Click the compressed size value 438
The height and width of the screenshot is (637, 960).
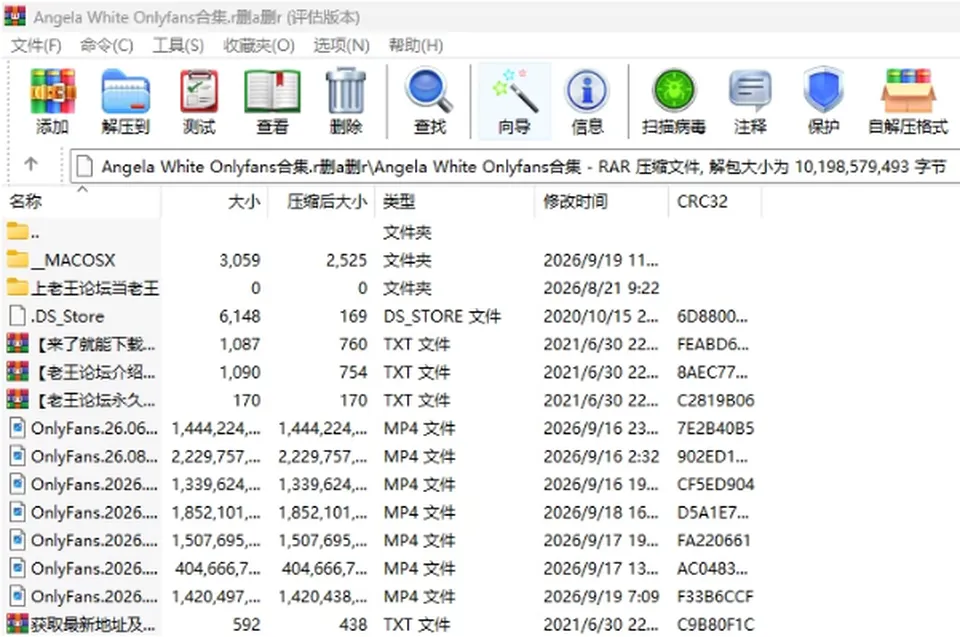click(x=353, y=624)
